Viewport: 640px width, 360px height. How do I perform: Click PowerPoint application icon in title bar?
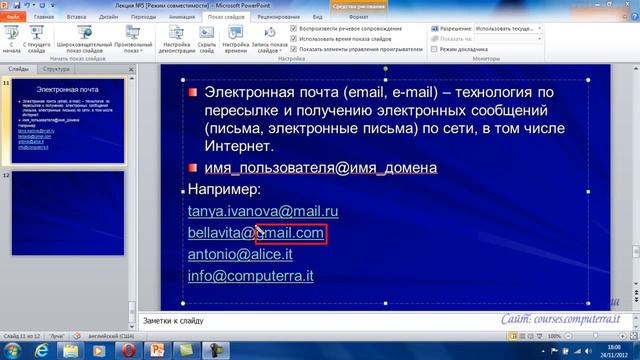pos(4,5)
